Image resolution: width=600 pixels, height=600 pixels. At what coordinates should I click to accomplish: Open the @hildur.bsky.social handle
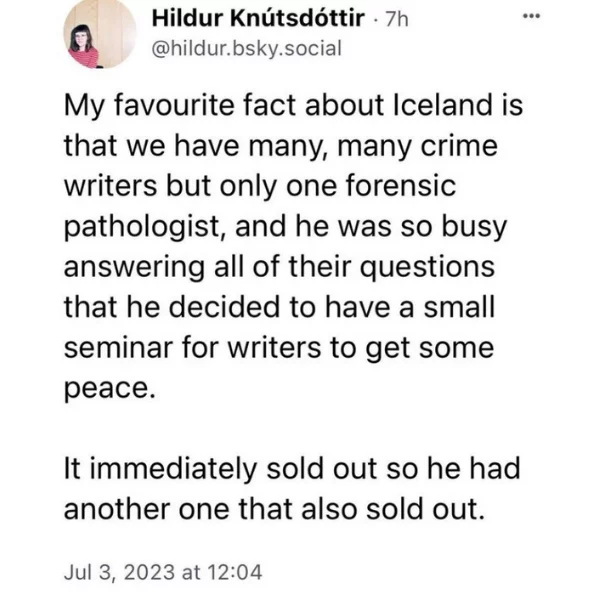(246, 49)
